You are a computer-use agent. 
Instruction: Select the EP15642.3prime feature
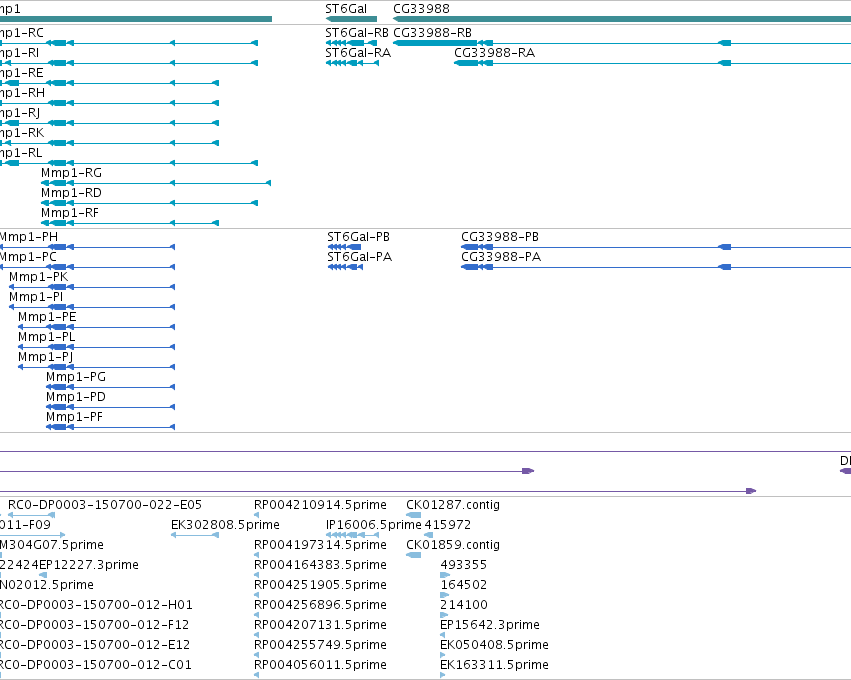pyautogui.click(x=442, y=635)
